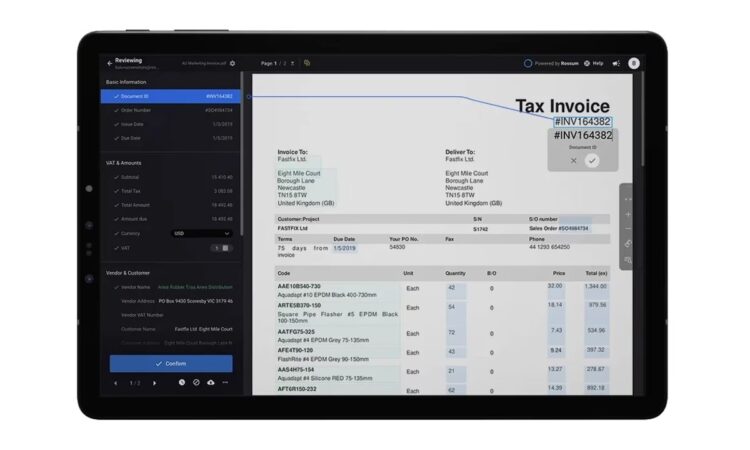The height and width of the screenshot is (450, 750).
Task: Zoom in using the plus icon on the document toolbar
Action: [628, 214]
